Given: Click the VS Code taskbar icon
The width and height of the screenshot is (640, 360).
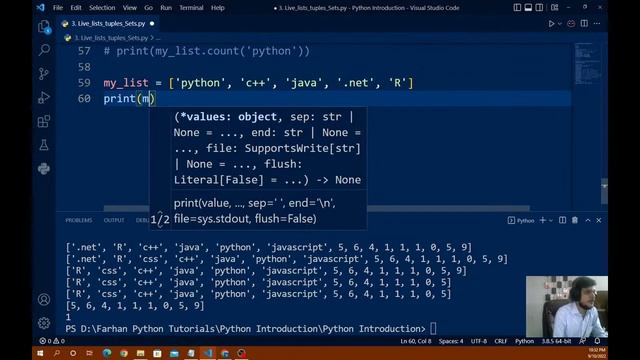Looking at the screenshot, I should point(208,353).
